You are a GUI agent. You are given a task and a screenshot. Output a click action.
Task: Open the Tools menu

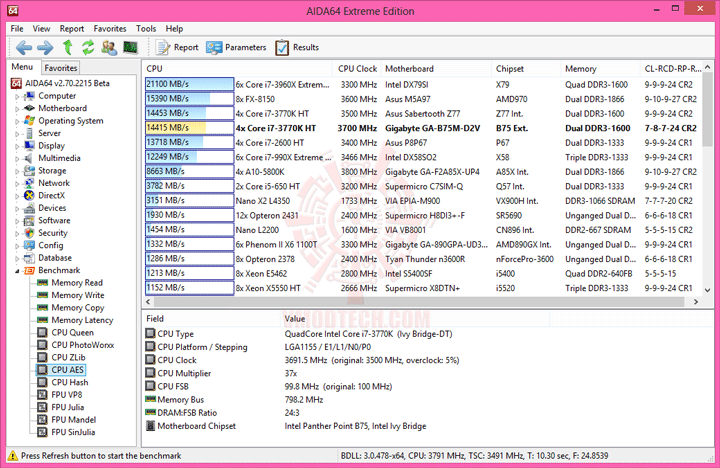pyautogui.click(x=146, y=28)
